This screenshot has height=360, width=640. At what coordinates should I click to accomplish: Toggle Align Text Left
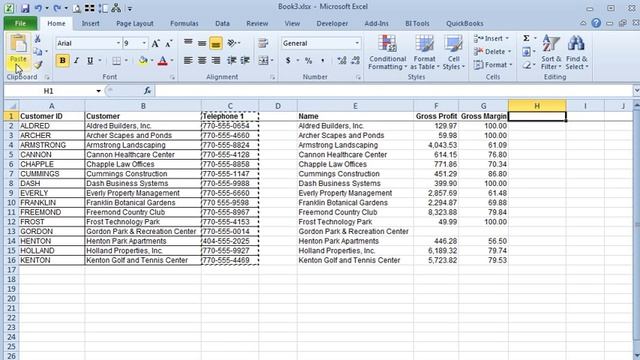click(x=188, y=61)
